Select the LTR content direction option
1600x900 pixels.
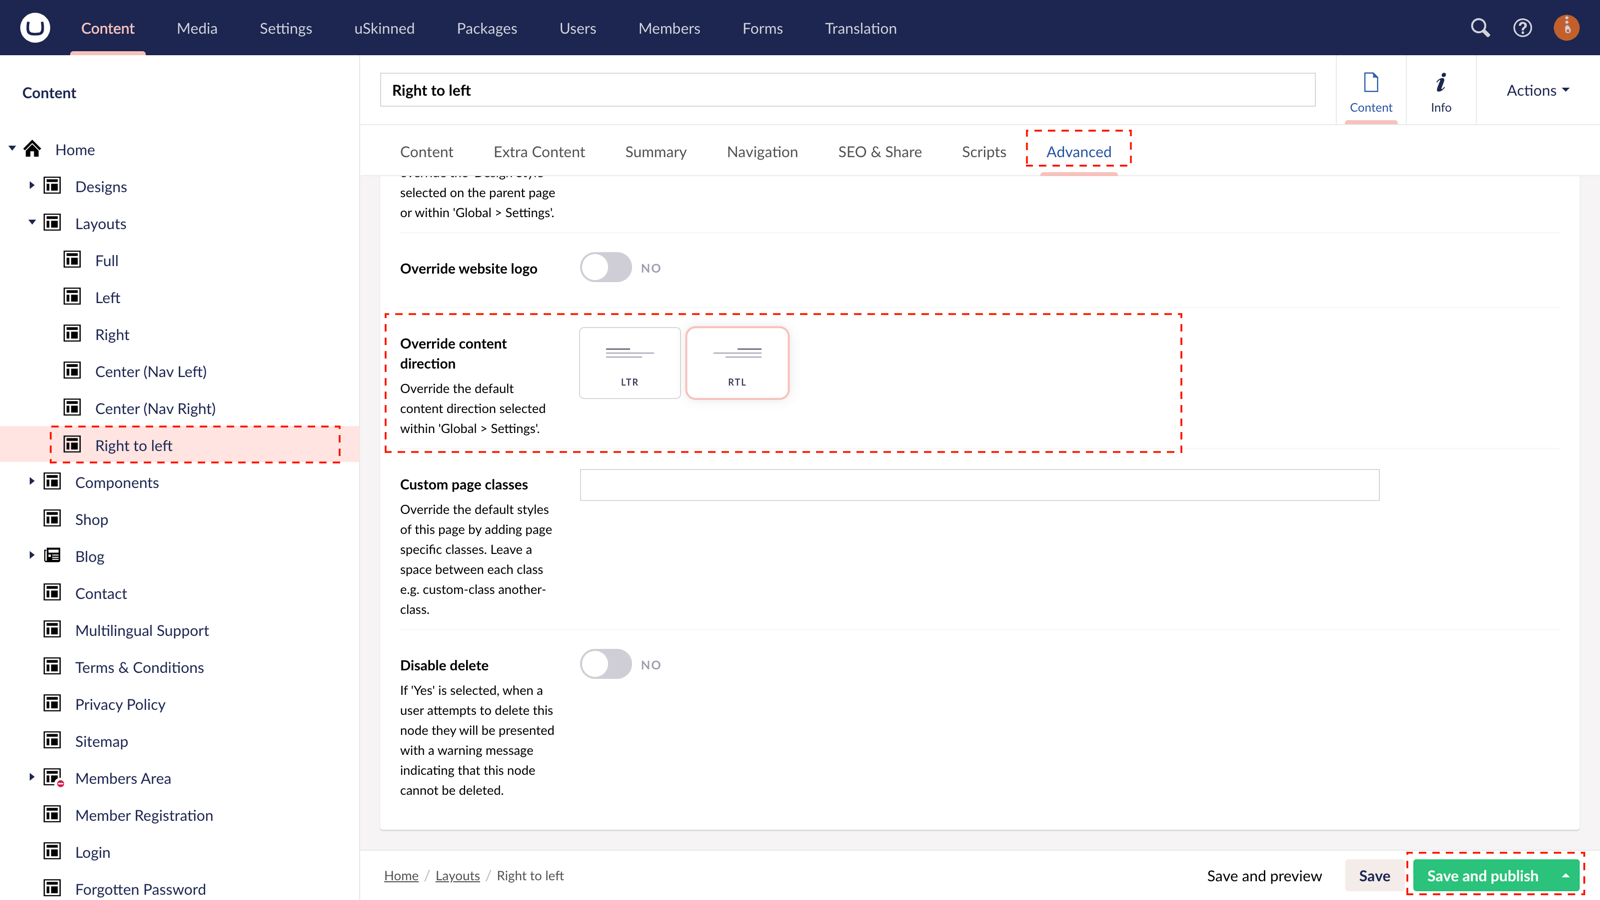coord(629,362)
